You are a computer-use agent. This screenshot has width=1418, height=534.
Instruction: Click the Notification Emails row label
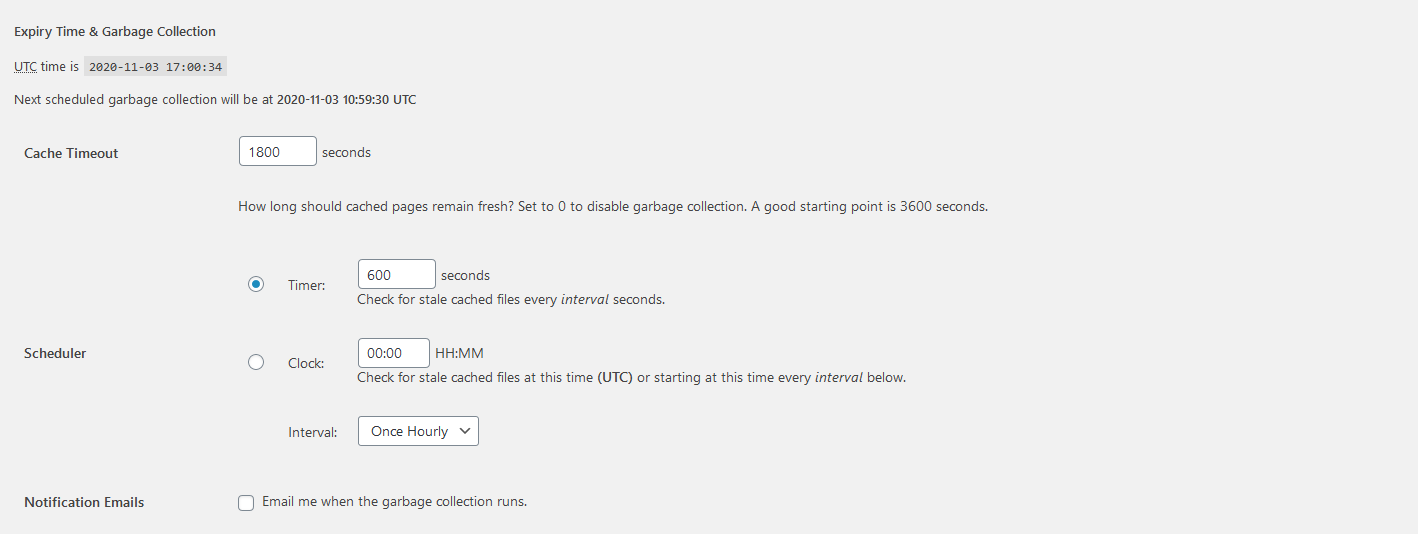(x=84, y=503)
